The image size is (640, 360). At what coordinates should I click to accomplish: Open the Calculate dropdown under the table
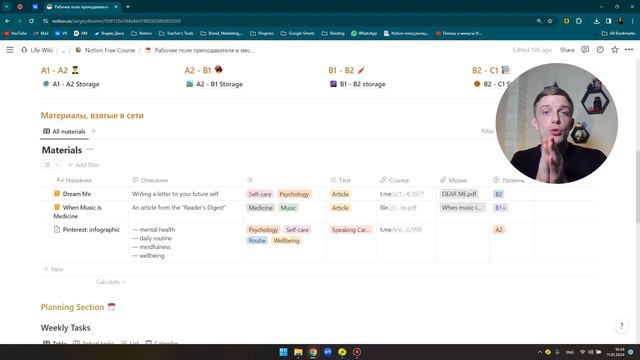pyautogui.click(x=110, y=282)
